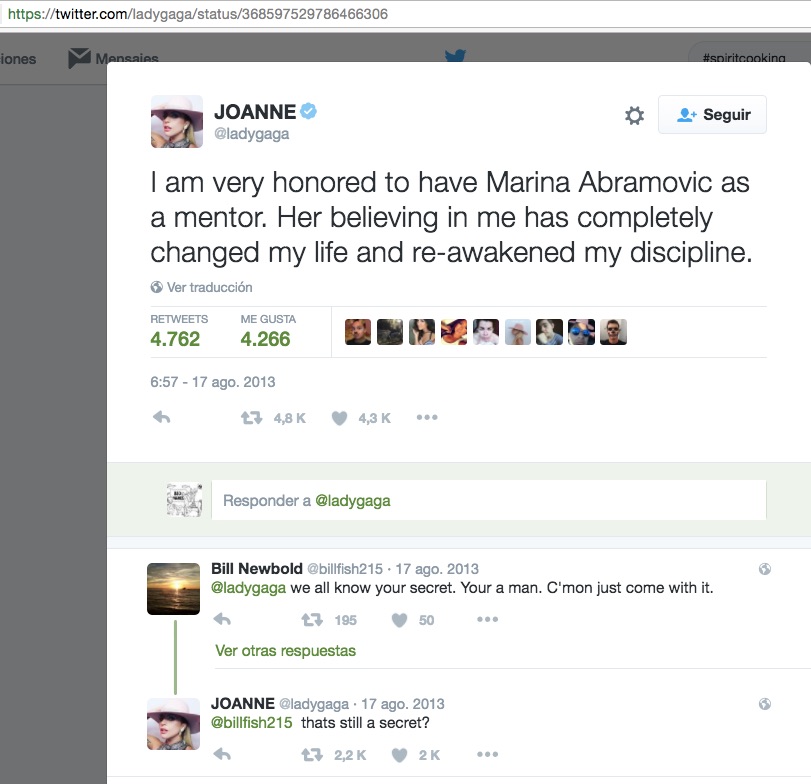View the 4.266 Me gusta list
The height and width of the screenshot is (784, 811).
[265, 339]
